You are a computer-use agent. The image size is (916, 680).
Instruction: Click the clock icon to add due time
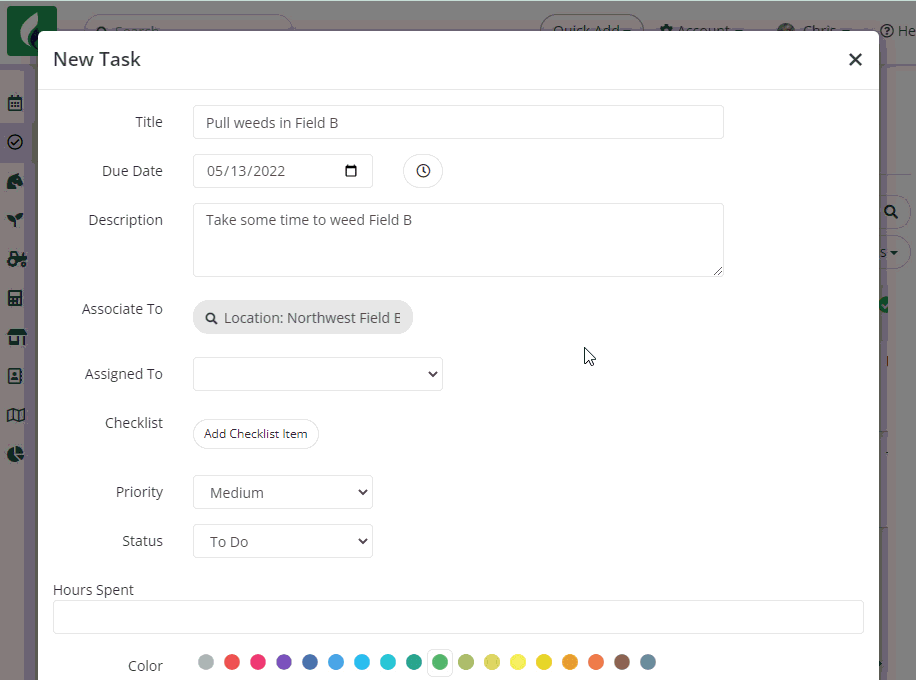[x=423, y=171]
